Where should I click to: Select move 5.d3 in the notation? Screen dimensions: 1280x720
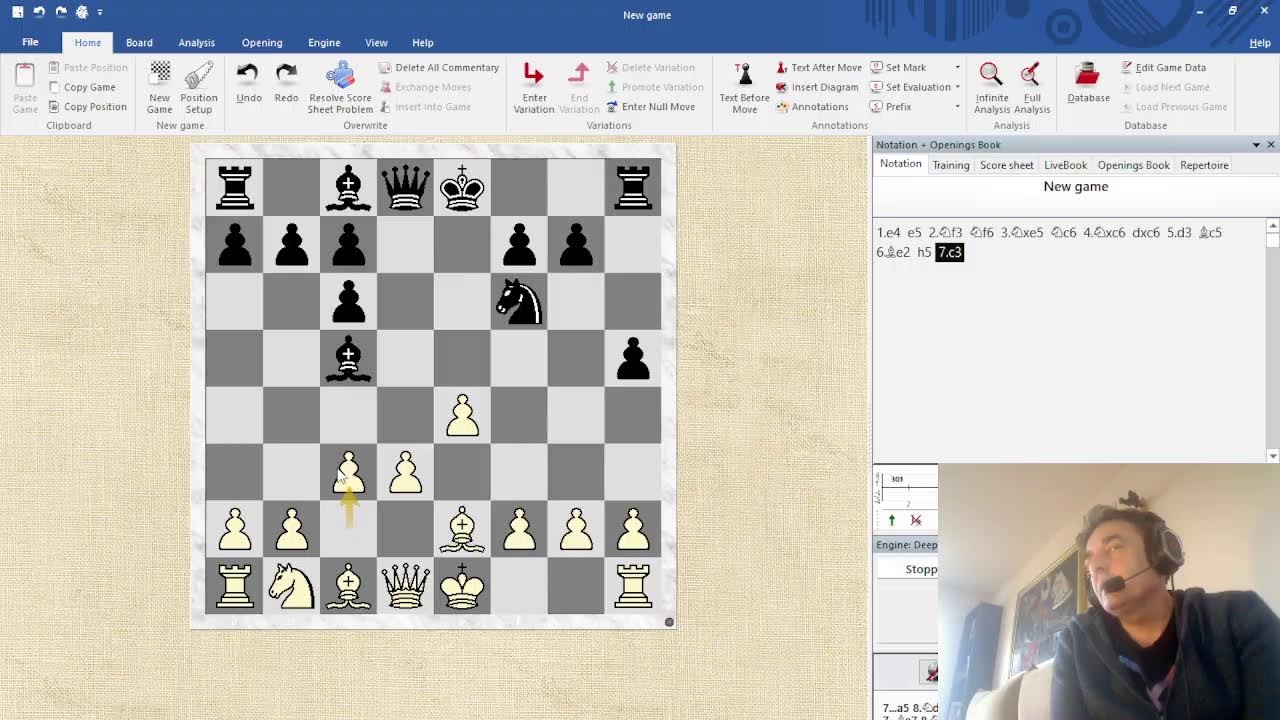[1179, 232]
